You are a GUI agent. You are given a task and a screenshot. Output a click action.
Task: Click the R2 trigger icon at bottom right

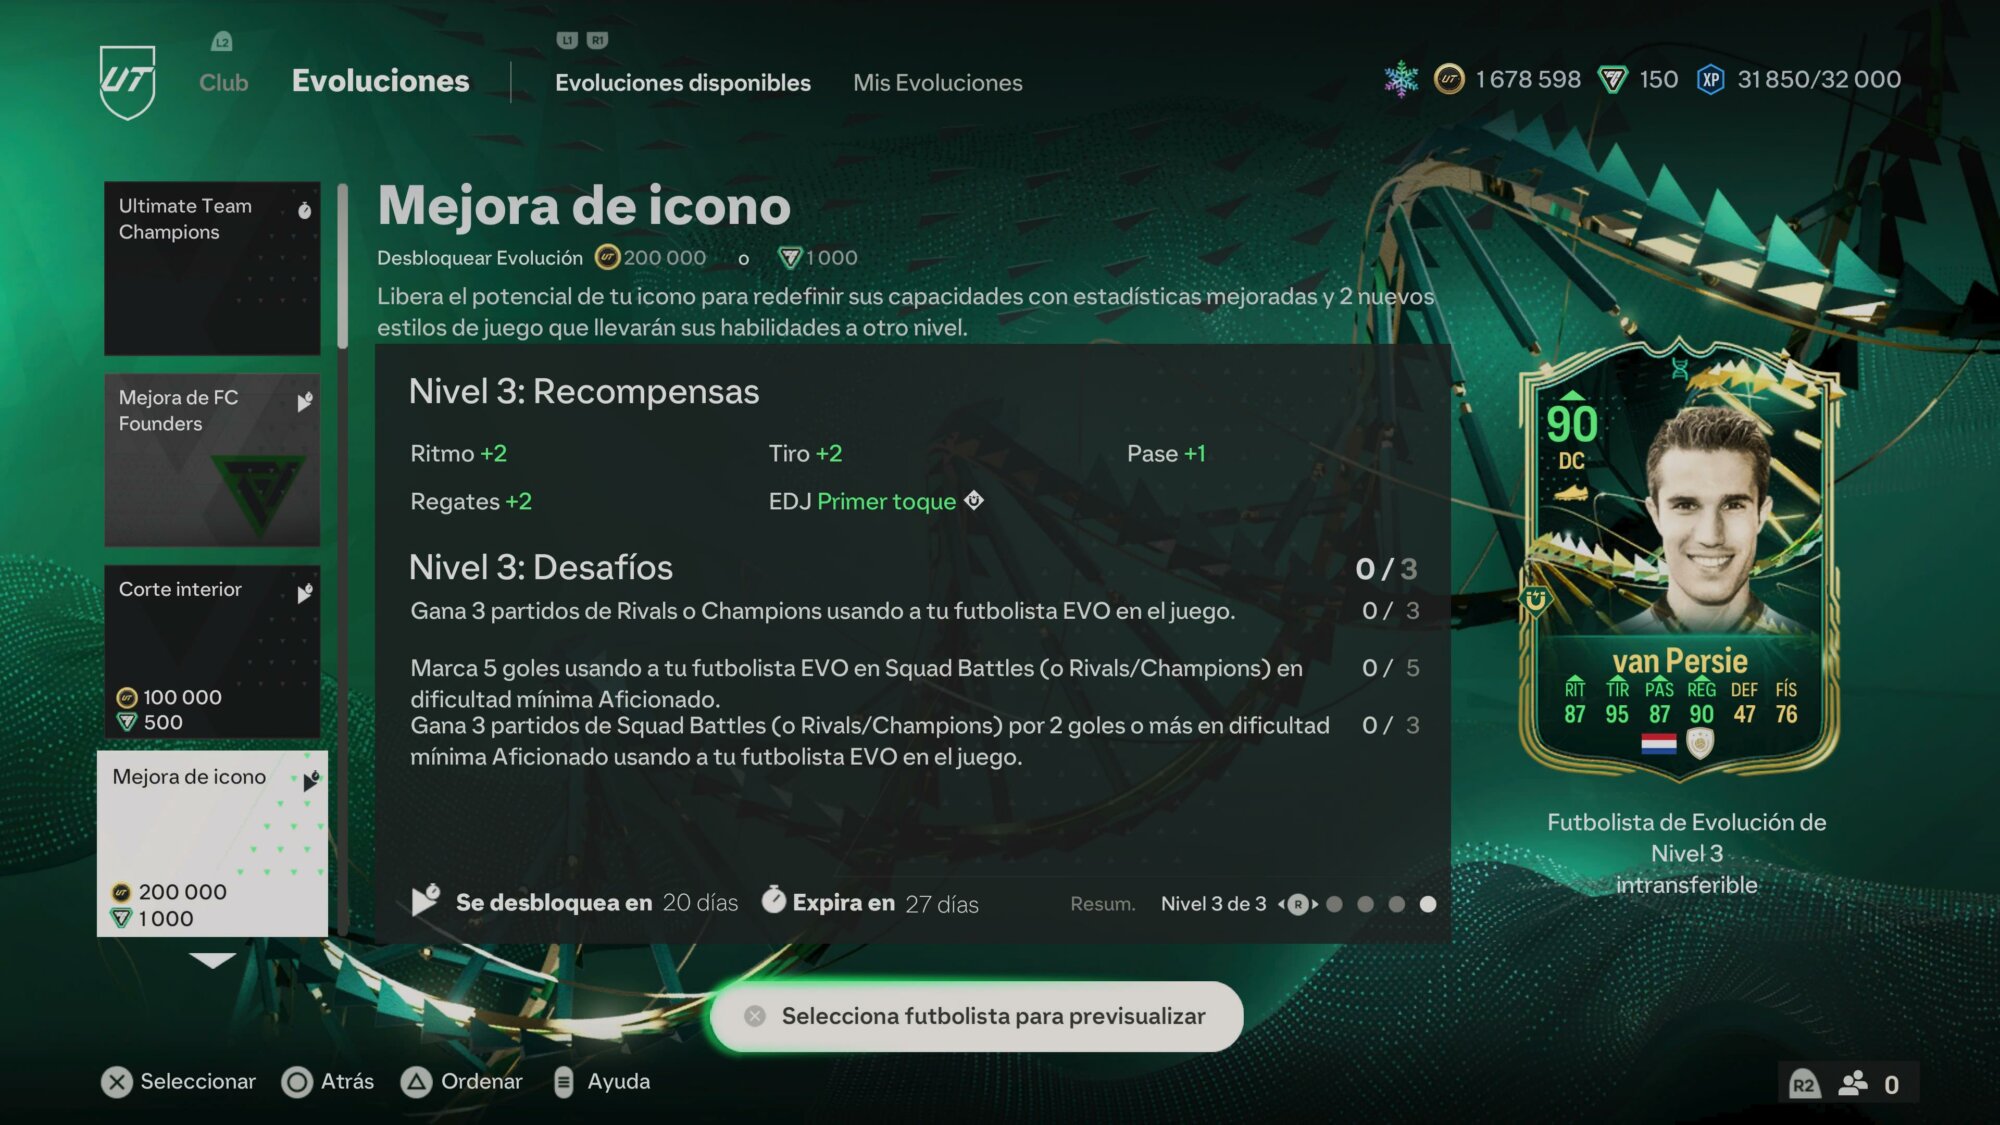coord(1804,1085)
